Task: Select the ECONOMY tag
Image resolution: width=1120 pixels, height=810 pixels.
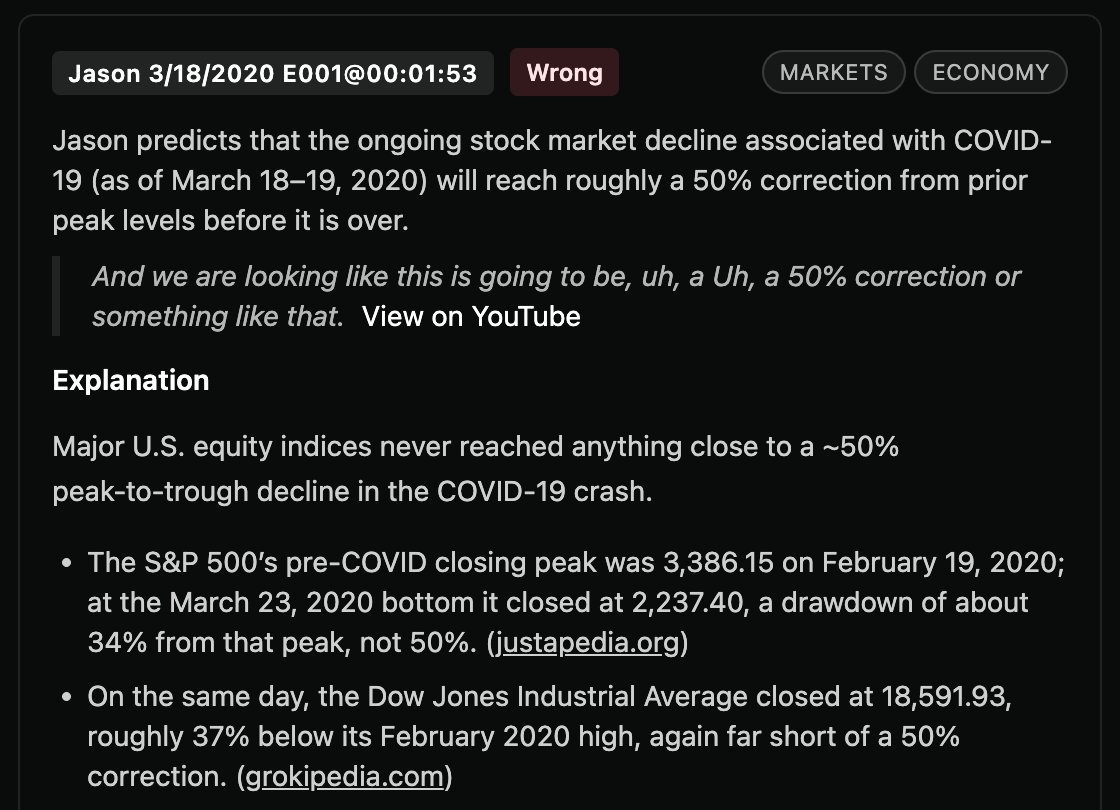Action: 990,72
